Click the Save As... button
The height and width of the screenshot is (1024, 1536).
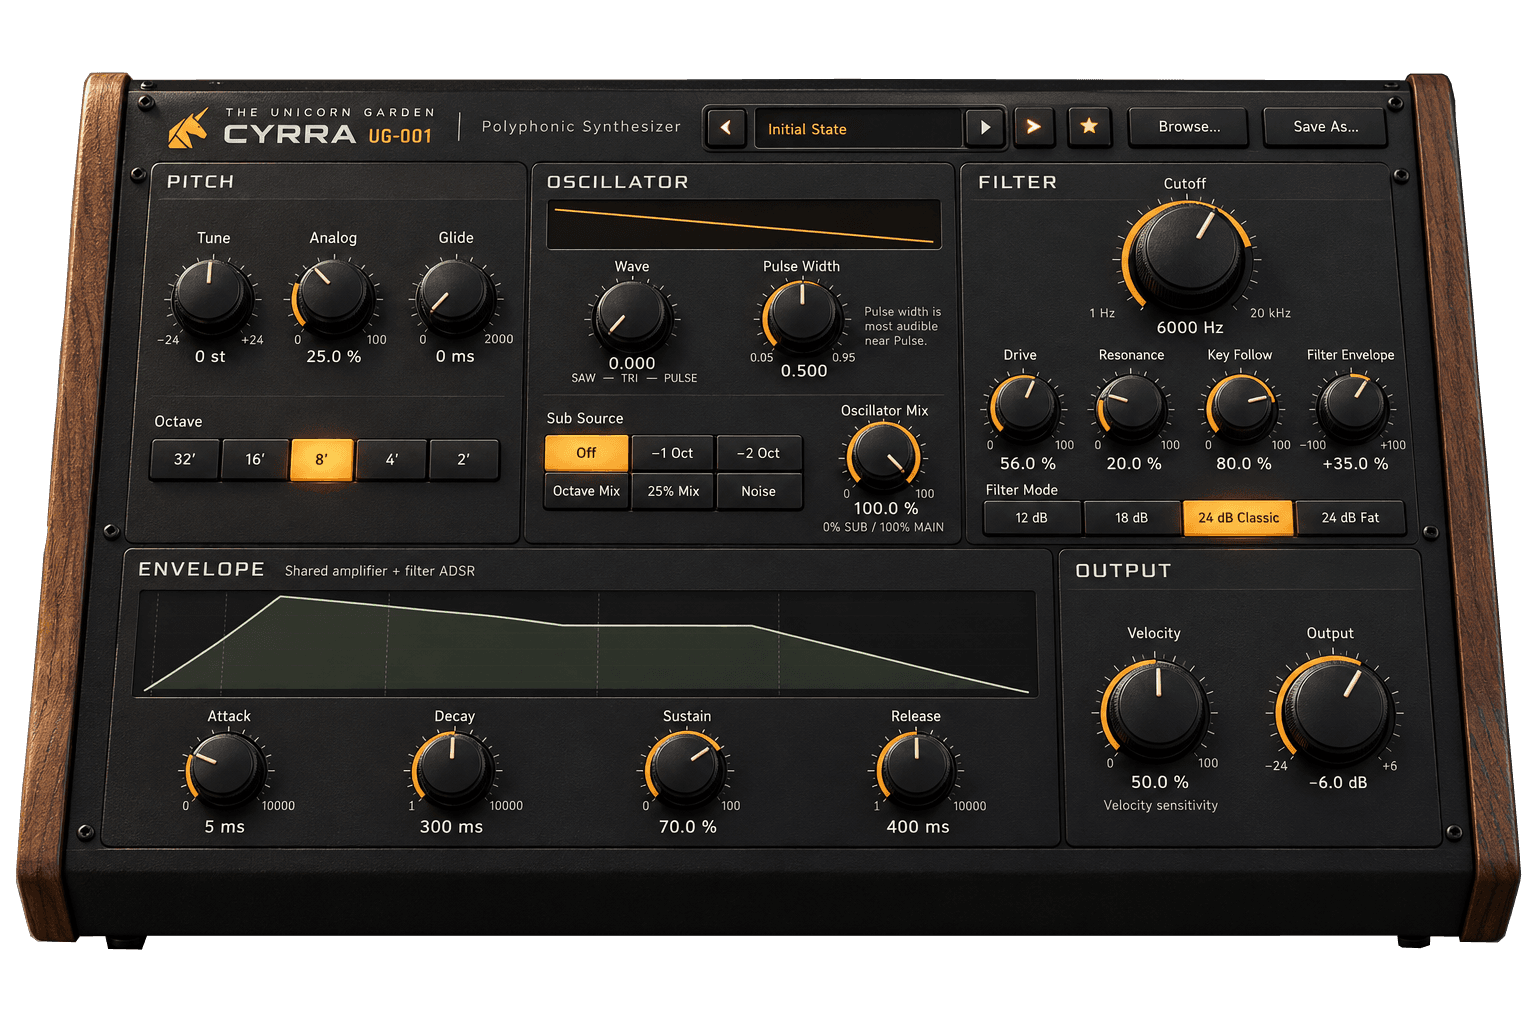(x=1325, y=127)
